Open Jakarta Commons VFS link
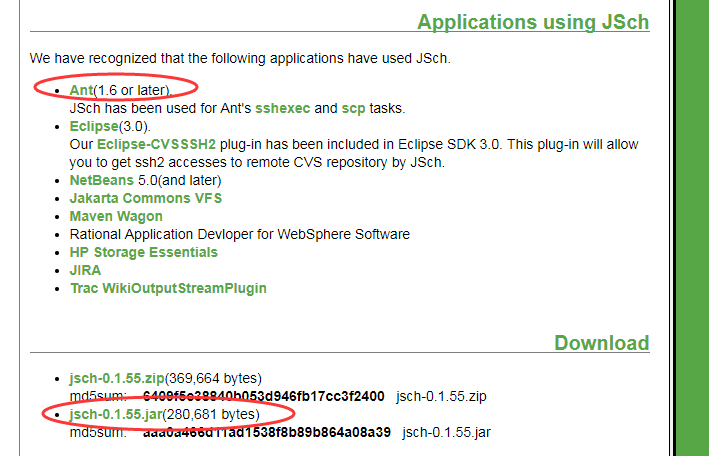The image size is (709, 456). (146, 198)
